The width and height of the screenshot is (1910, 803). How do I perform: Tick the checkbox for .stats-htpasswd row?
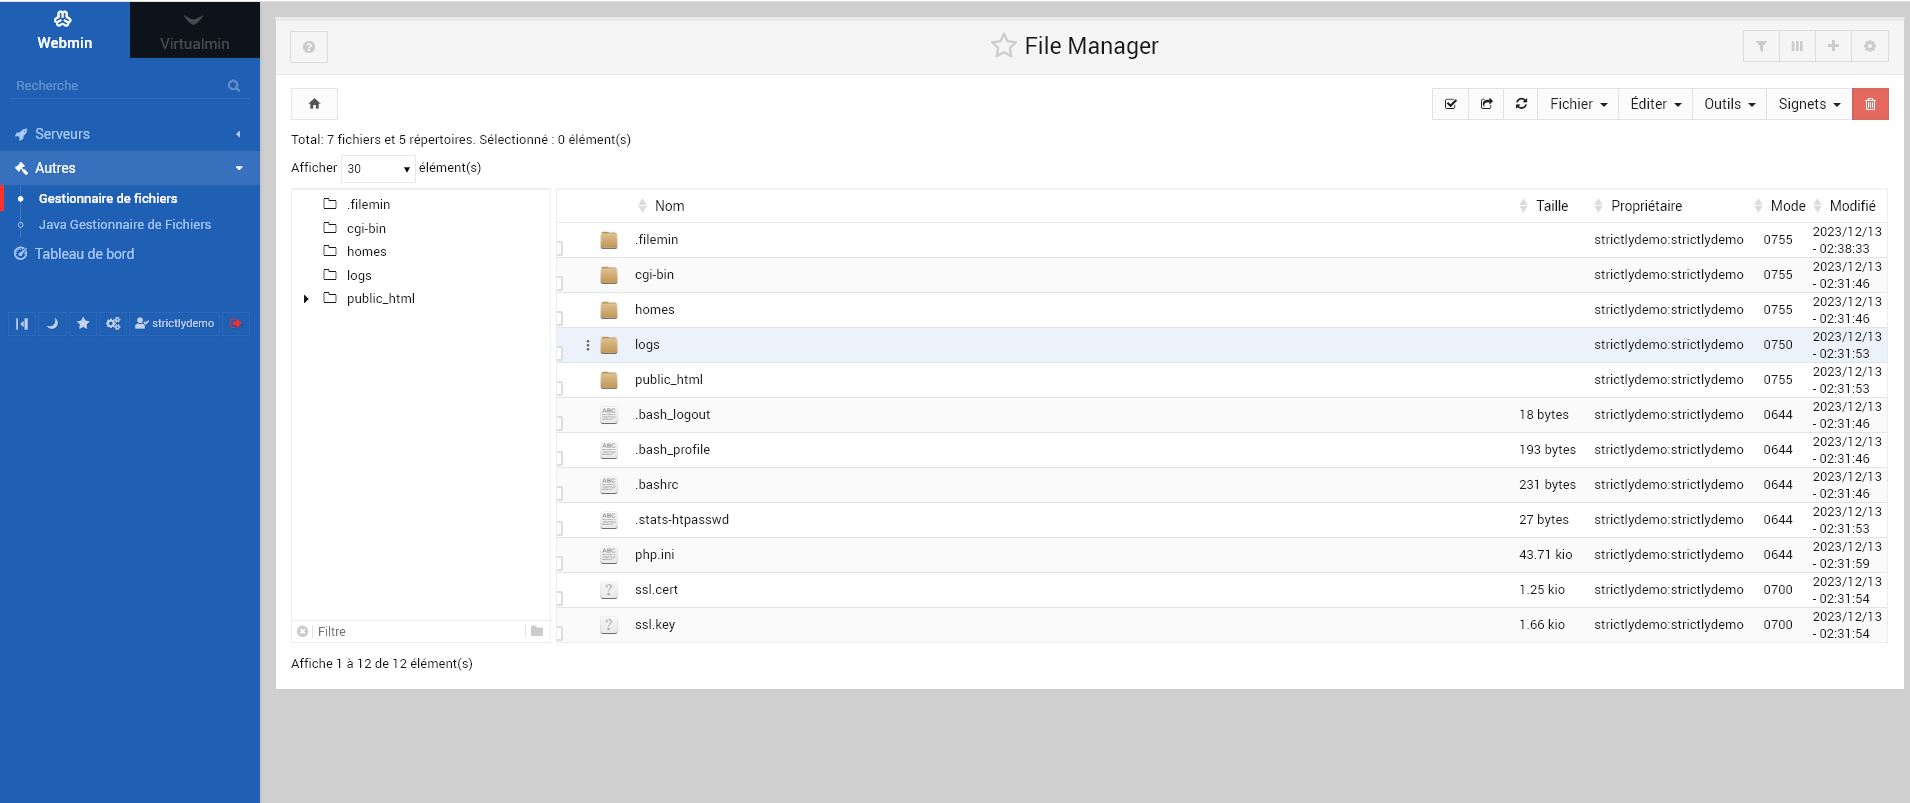coord(560,527)
